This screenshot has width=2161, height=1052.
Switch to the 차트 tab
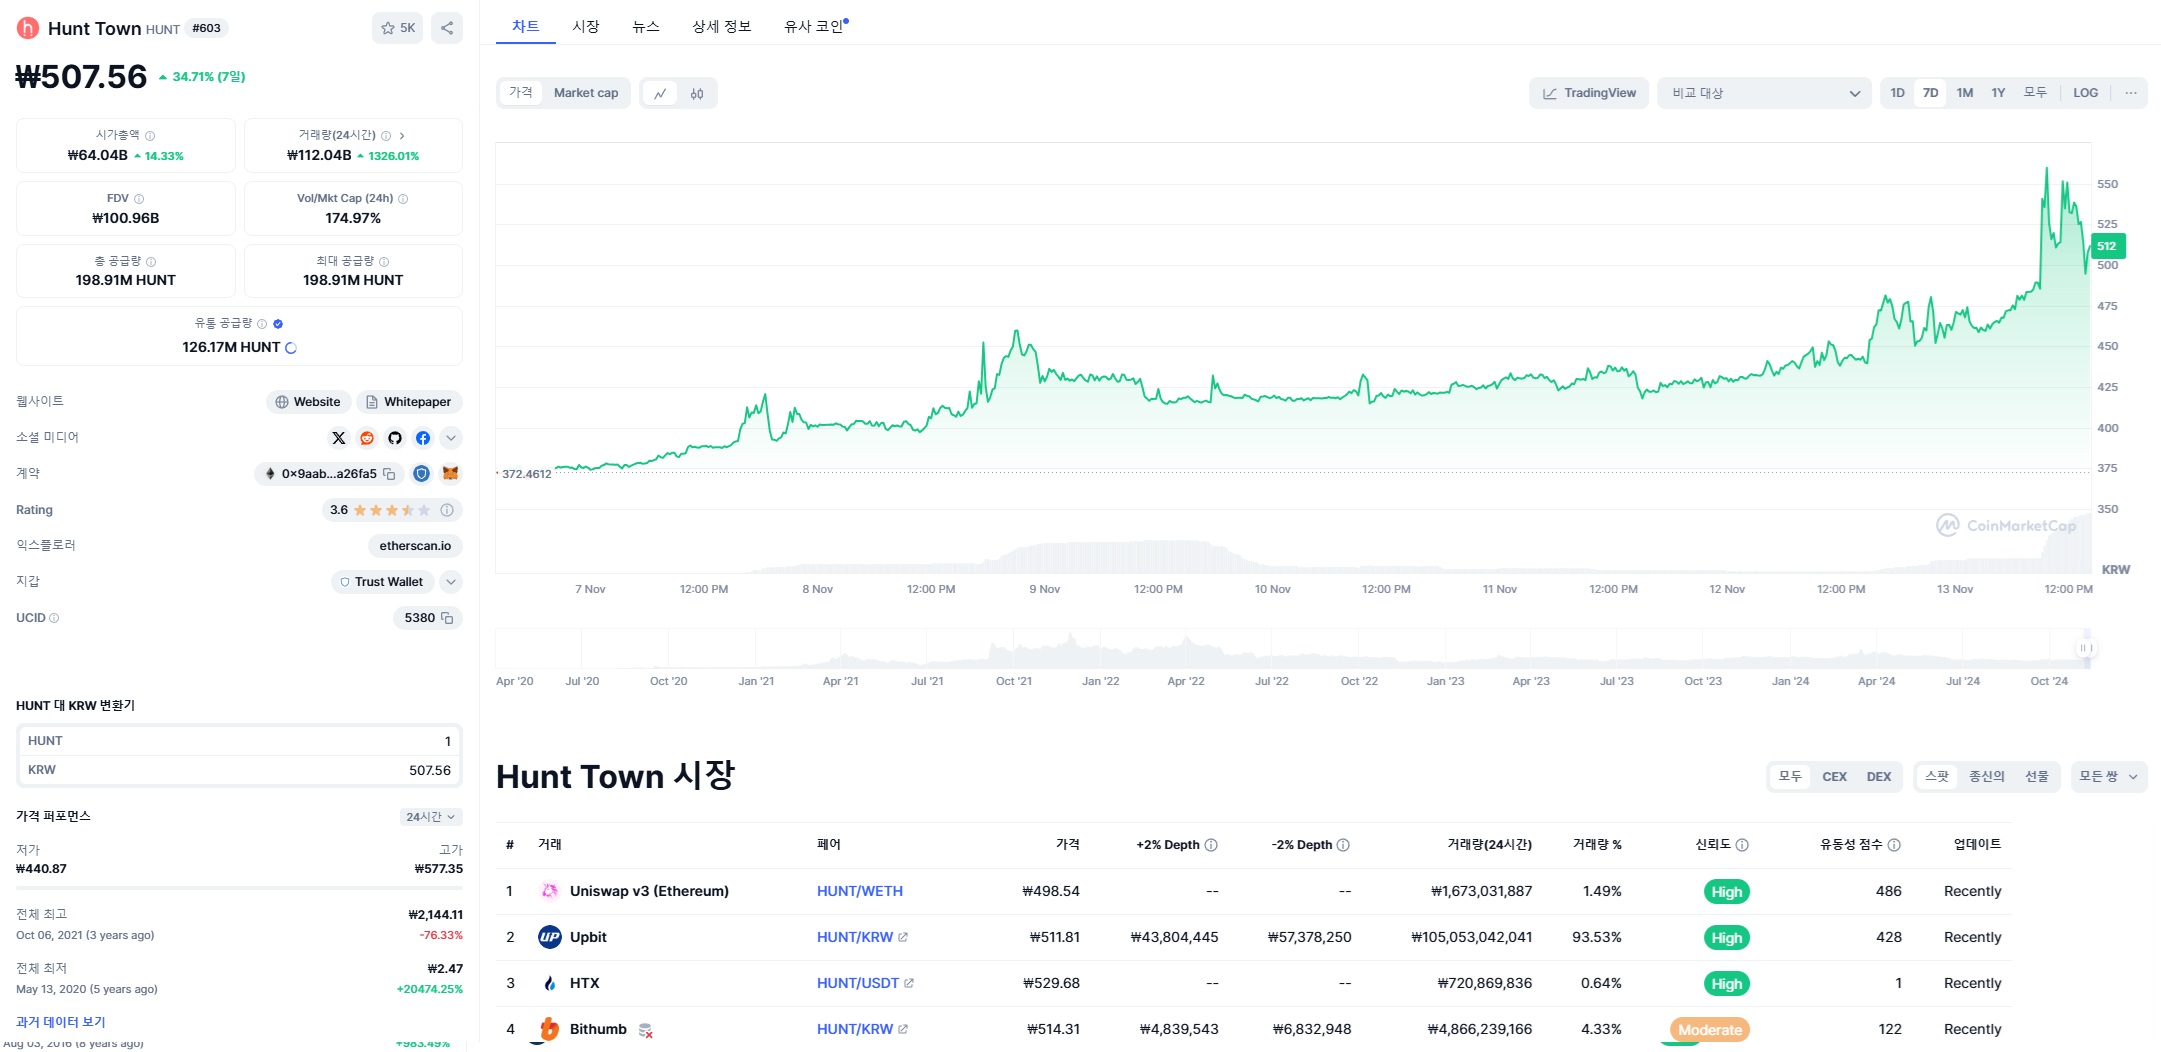point(525,26)
